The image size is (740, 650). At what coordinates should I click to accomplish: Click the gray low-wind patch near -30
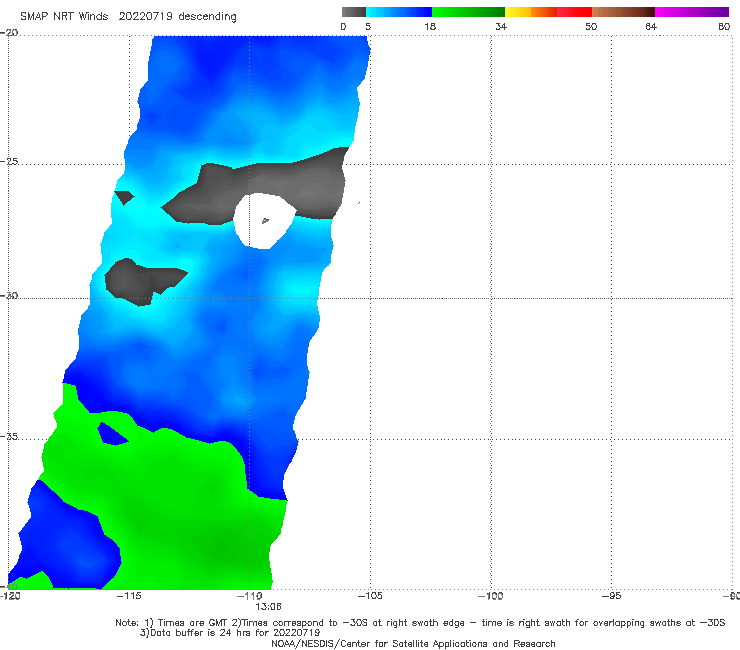(139, 281)
